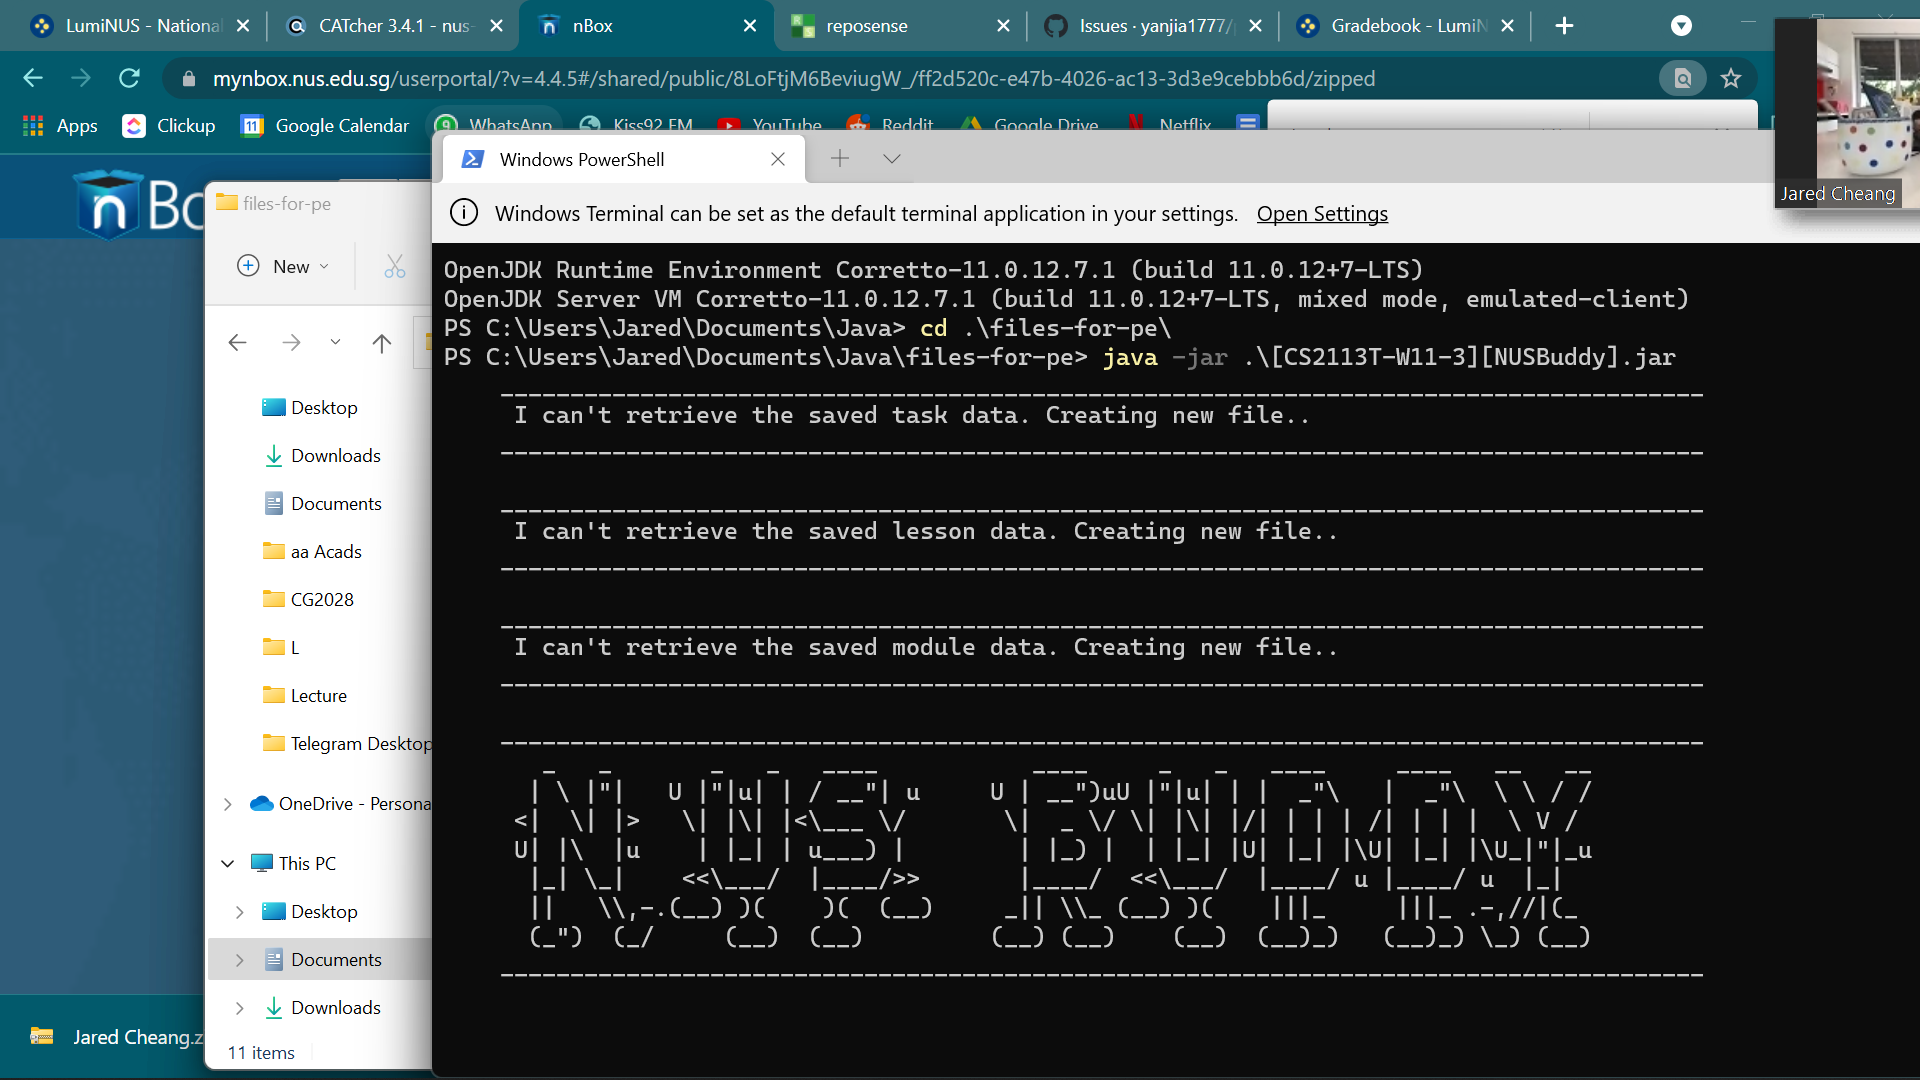Open terminal profile dropdown chevron

[x=892, y=159]
